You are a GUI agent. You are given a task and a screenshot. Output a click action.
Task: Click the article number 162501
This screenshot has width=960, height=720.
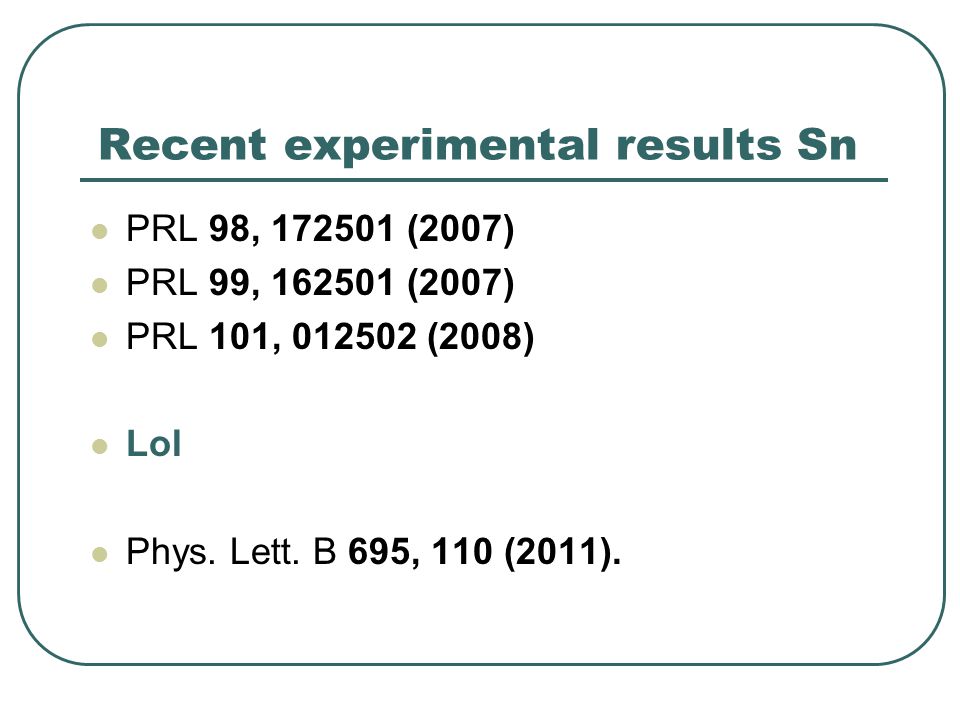tap(332, 283)
